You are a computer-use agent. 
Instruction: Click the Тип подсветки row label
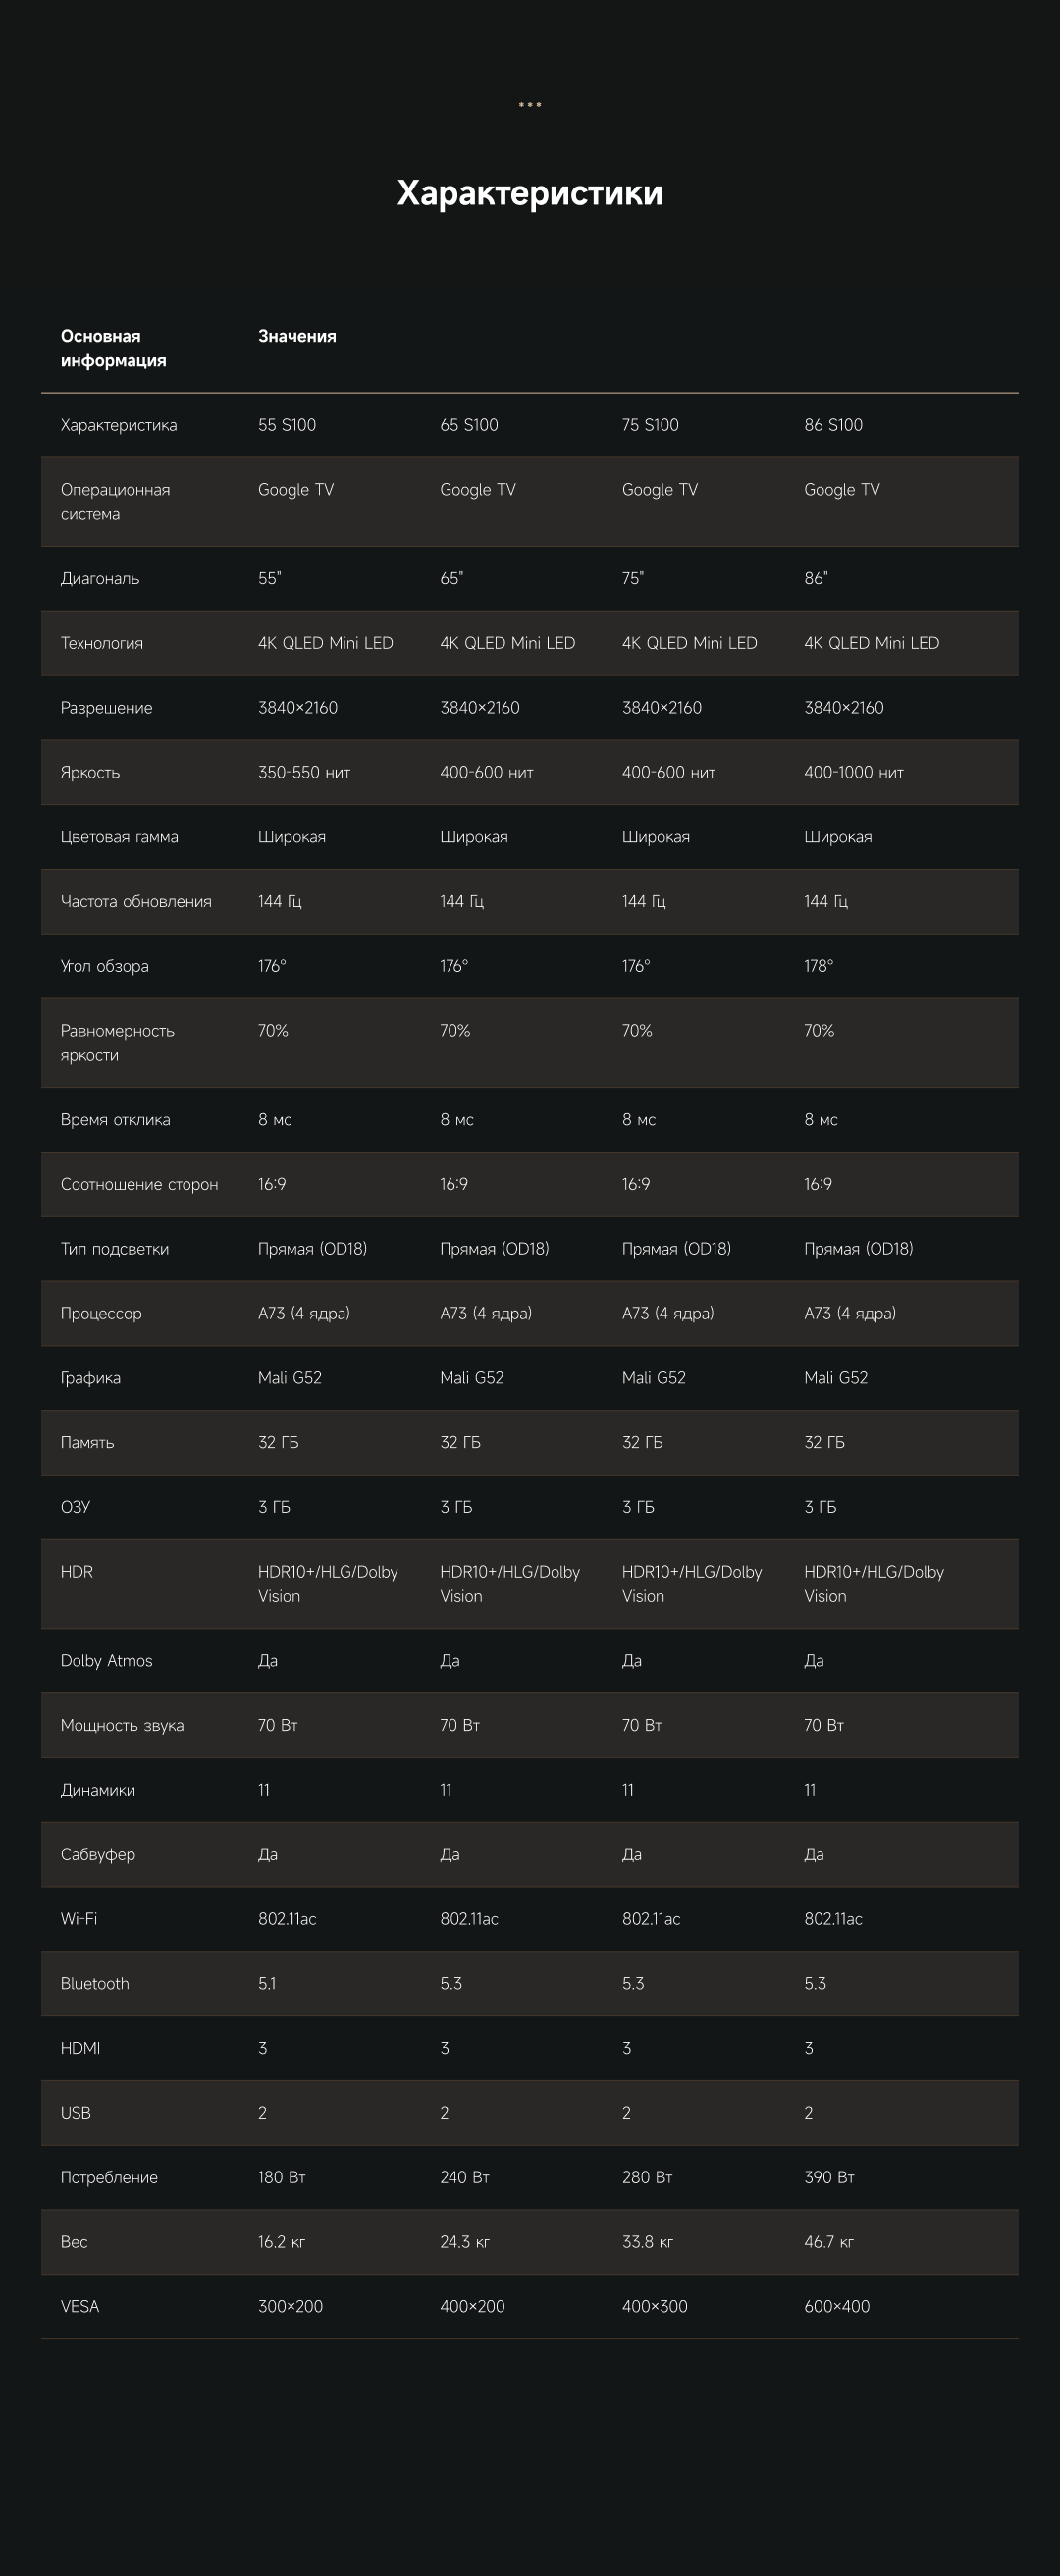[x=114, y=1249]
